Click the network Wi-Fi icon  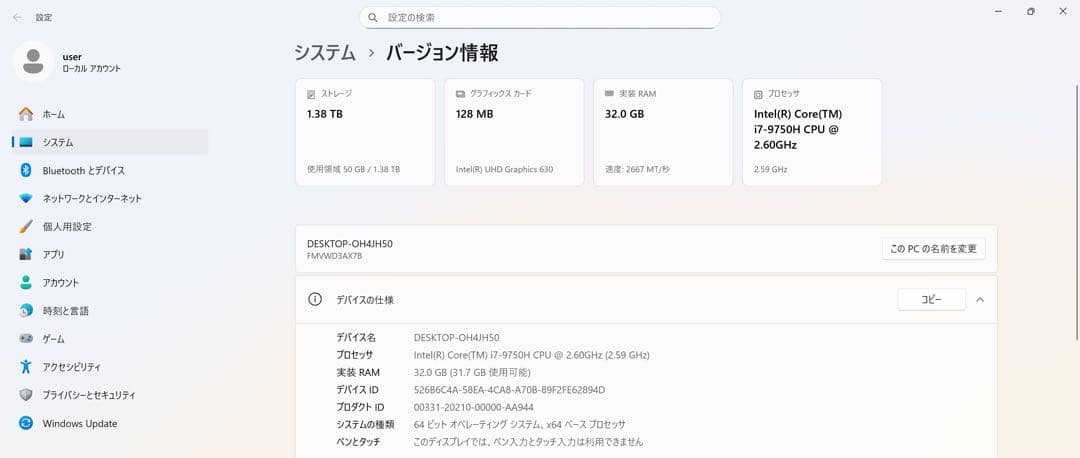pyautogui.click(x=26, y=198)
